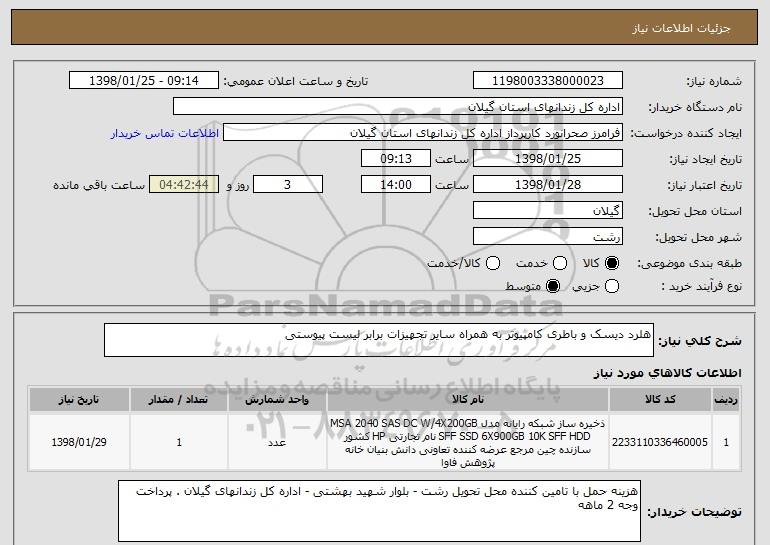Click the شماره نیاز label
770x545 pixels.
pyautogui.click(x=714, y=81)
